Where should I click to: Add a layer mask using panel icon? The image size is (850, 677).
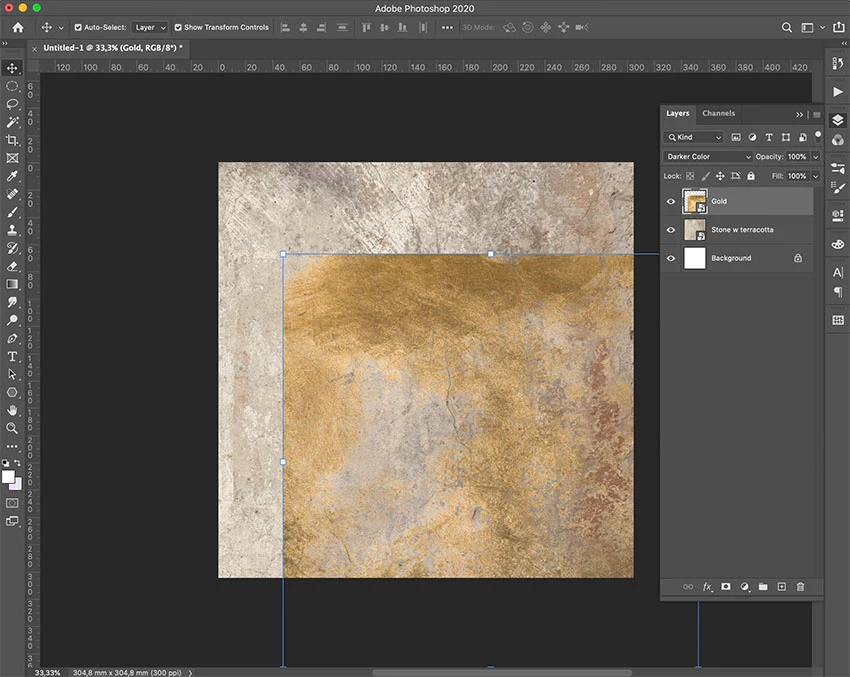coord(726,587)
